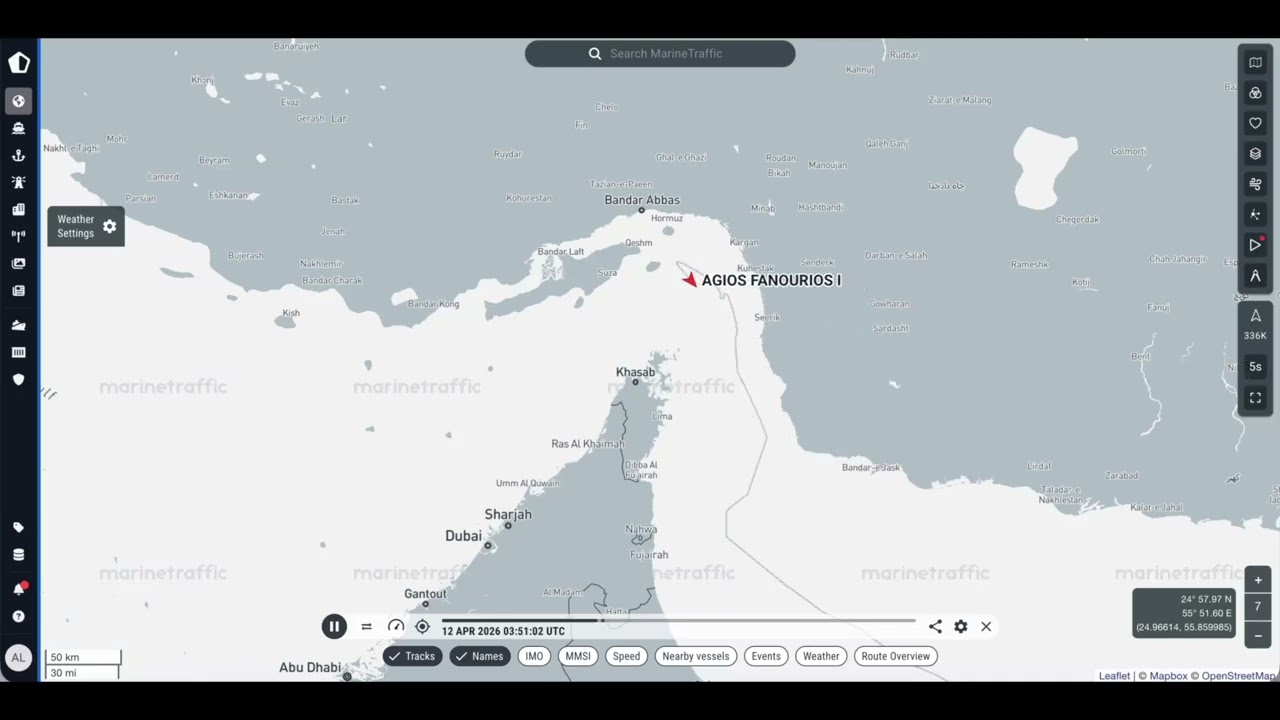This screenshot has height=720, width=1280.
Task: Change the 5s refresh interval
Action: tap(1255, 367)
